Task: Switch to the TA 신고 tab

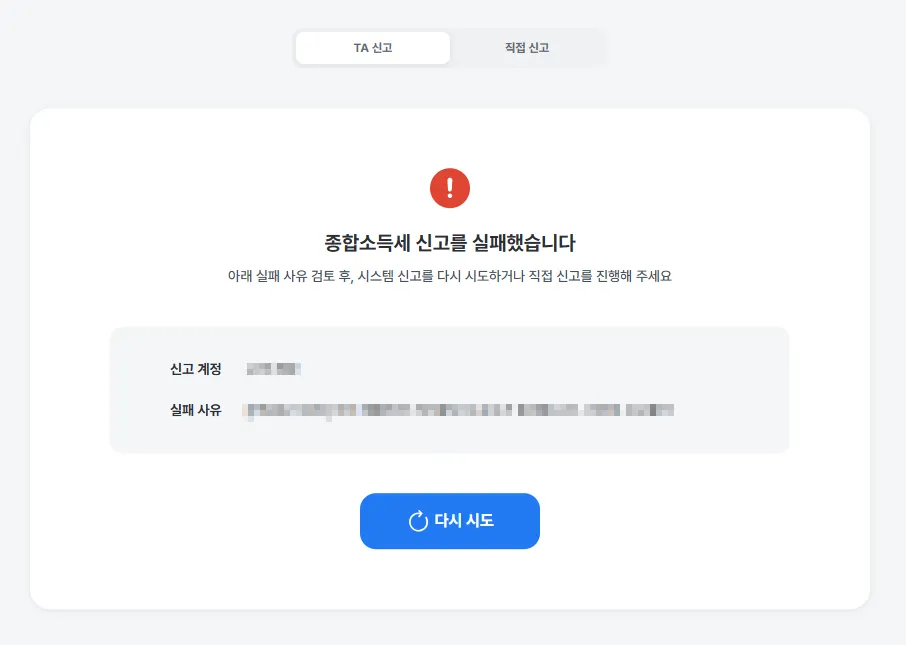Action: click(373, 48)
